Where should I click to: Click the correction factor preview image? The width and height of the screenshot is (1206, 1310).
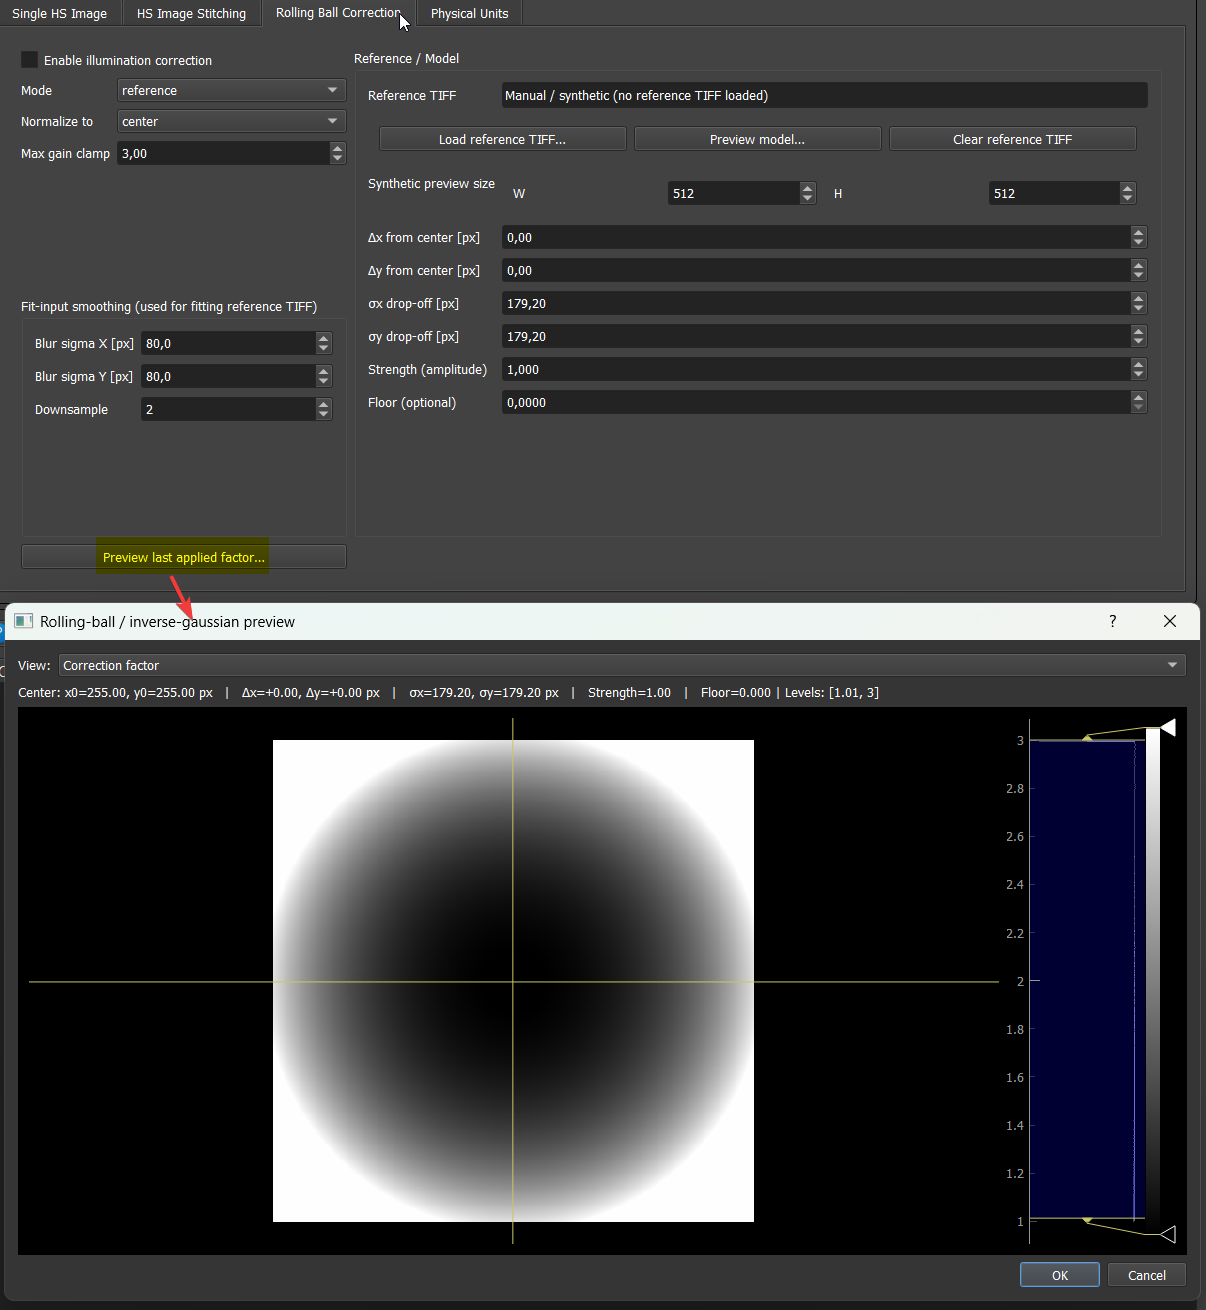tap(513, 981)
